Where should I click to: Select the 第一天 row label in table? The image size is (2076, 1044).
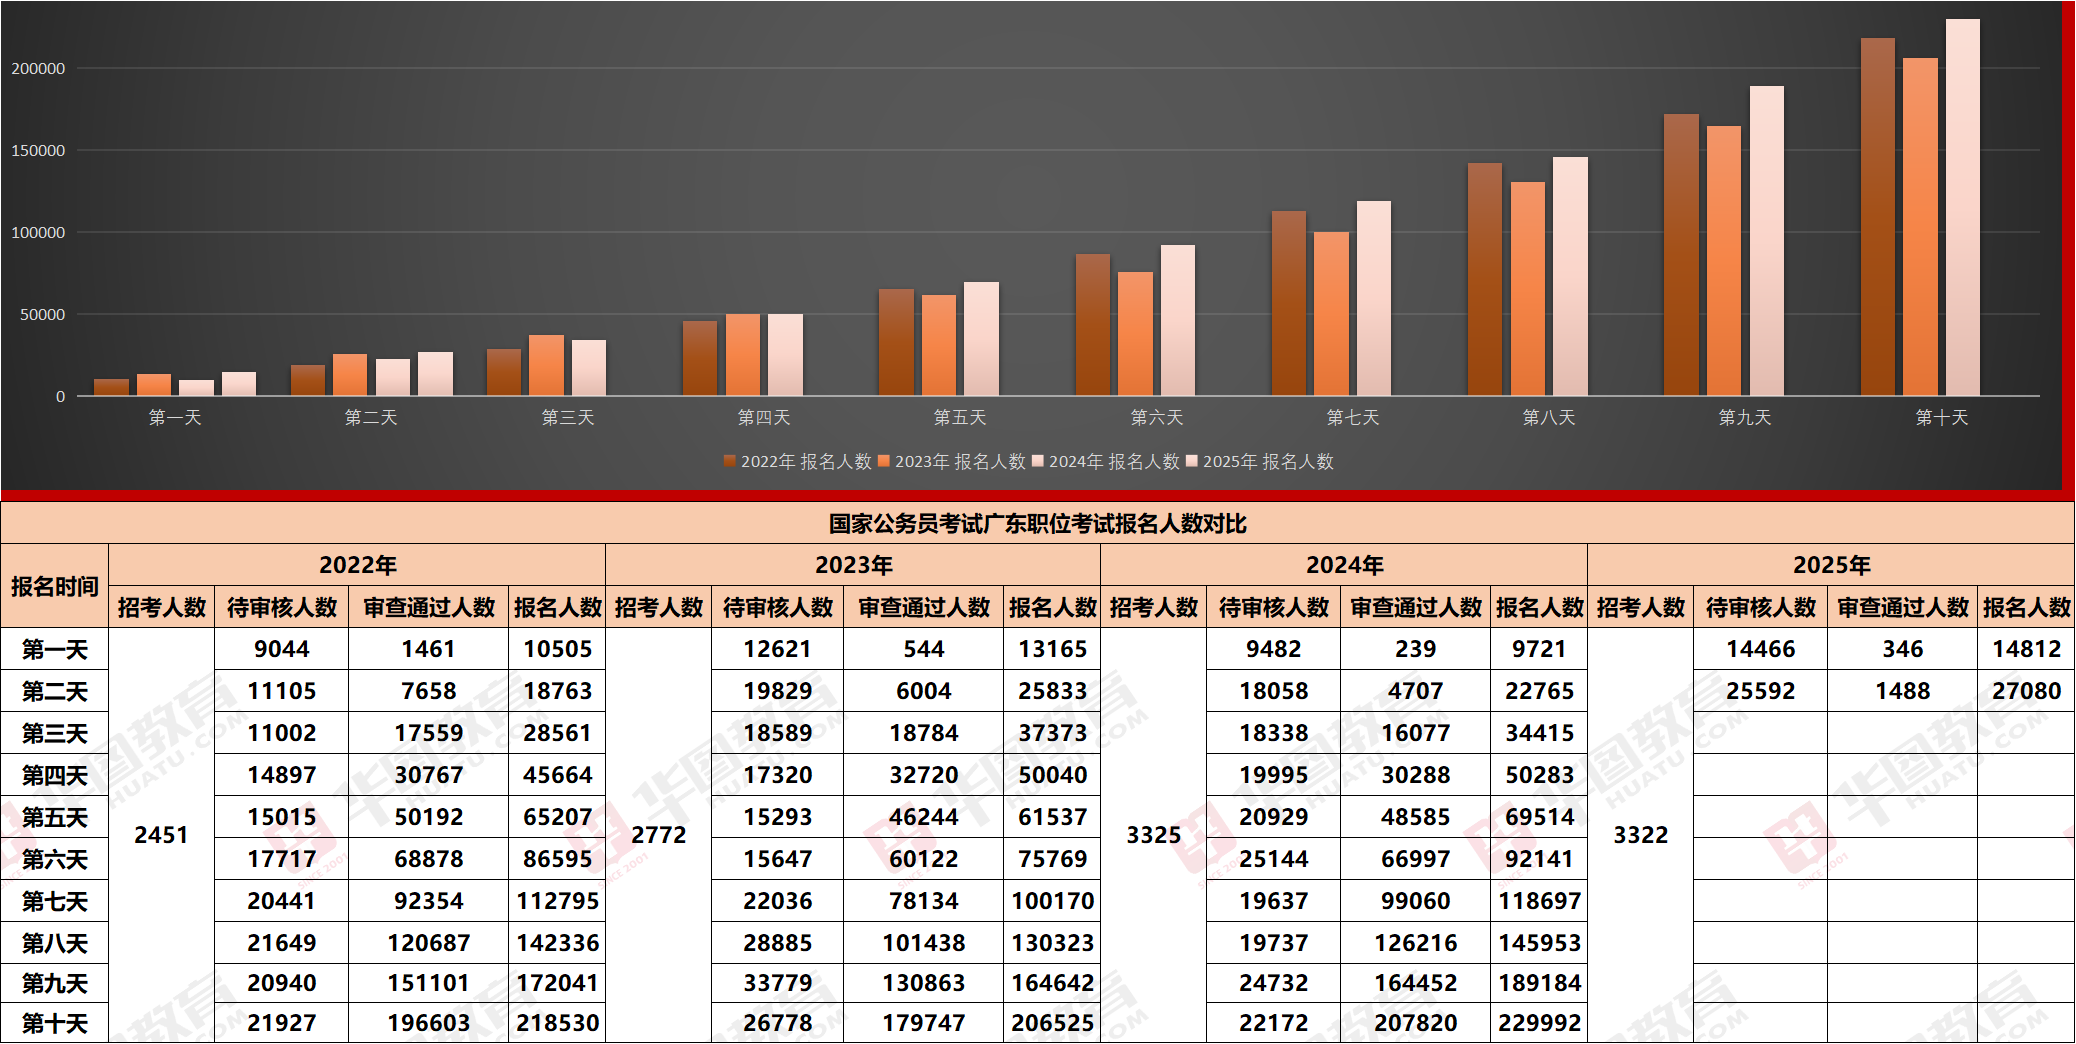coord(55,649)
